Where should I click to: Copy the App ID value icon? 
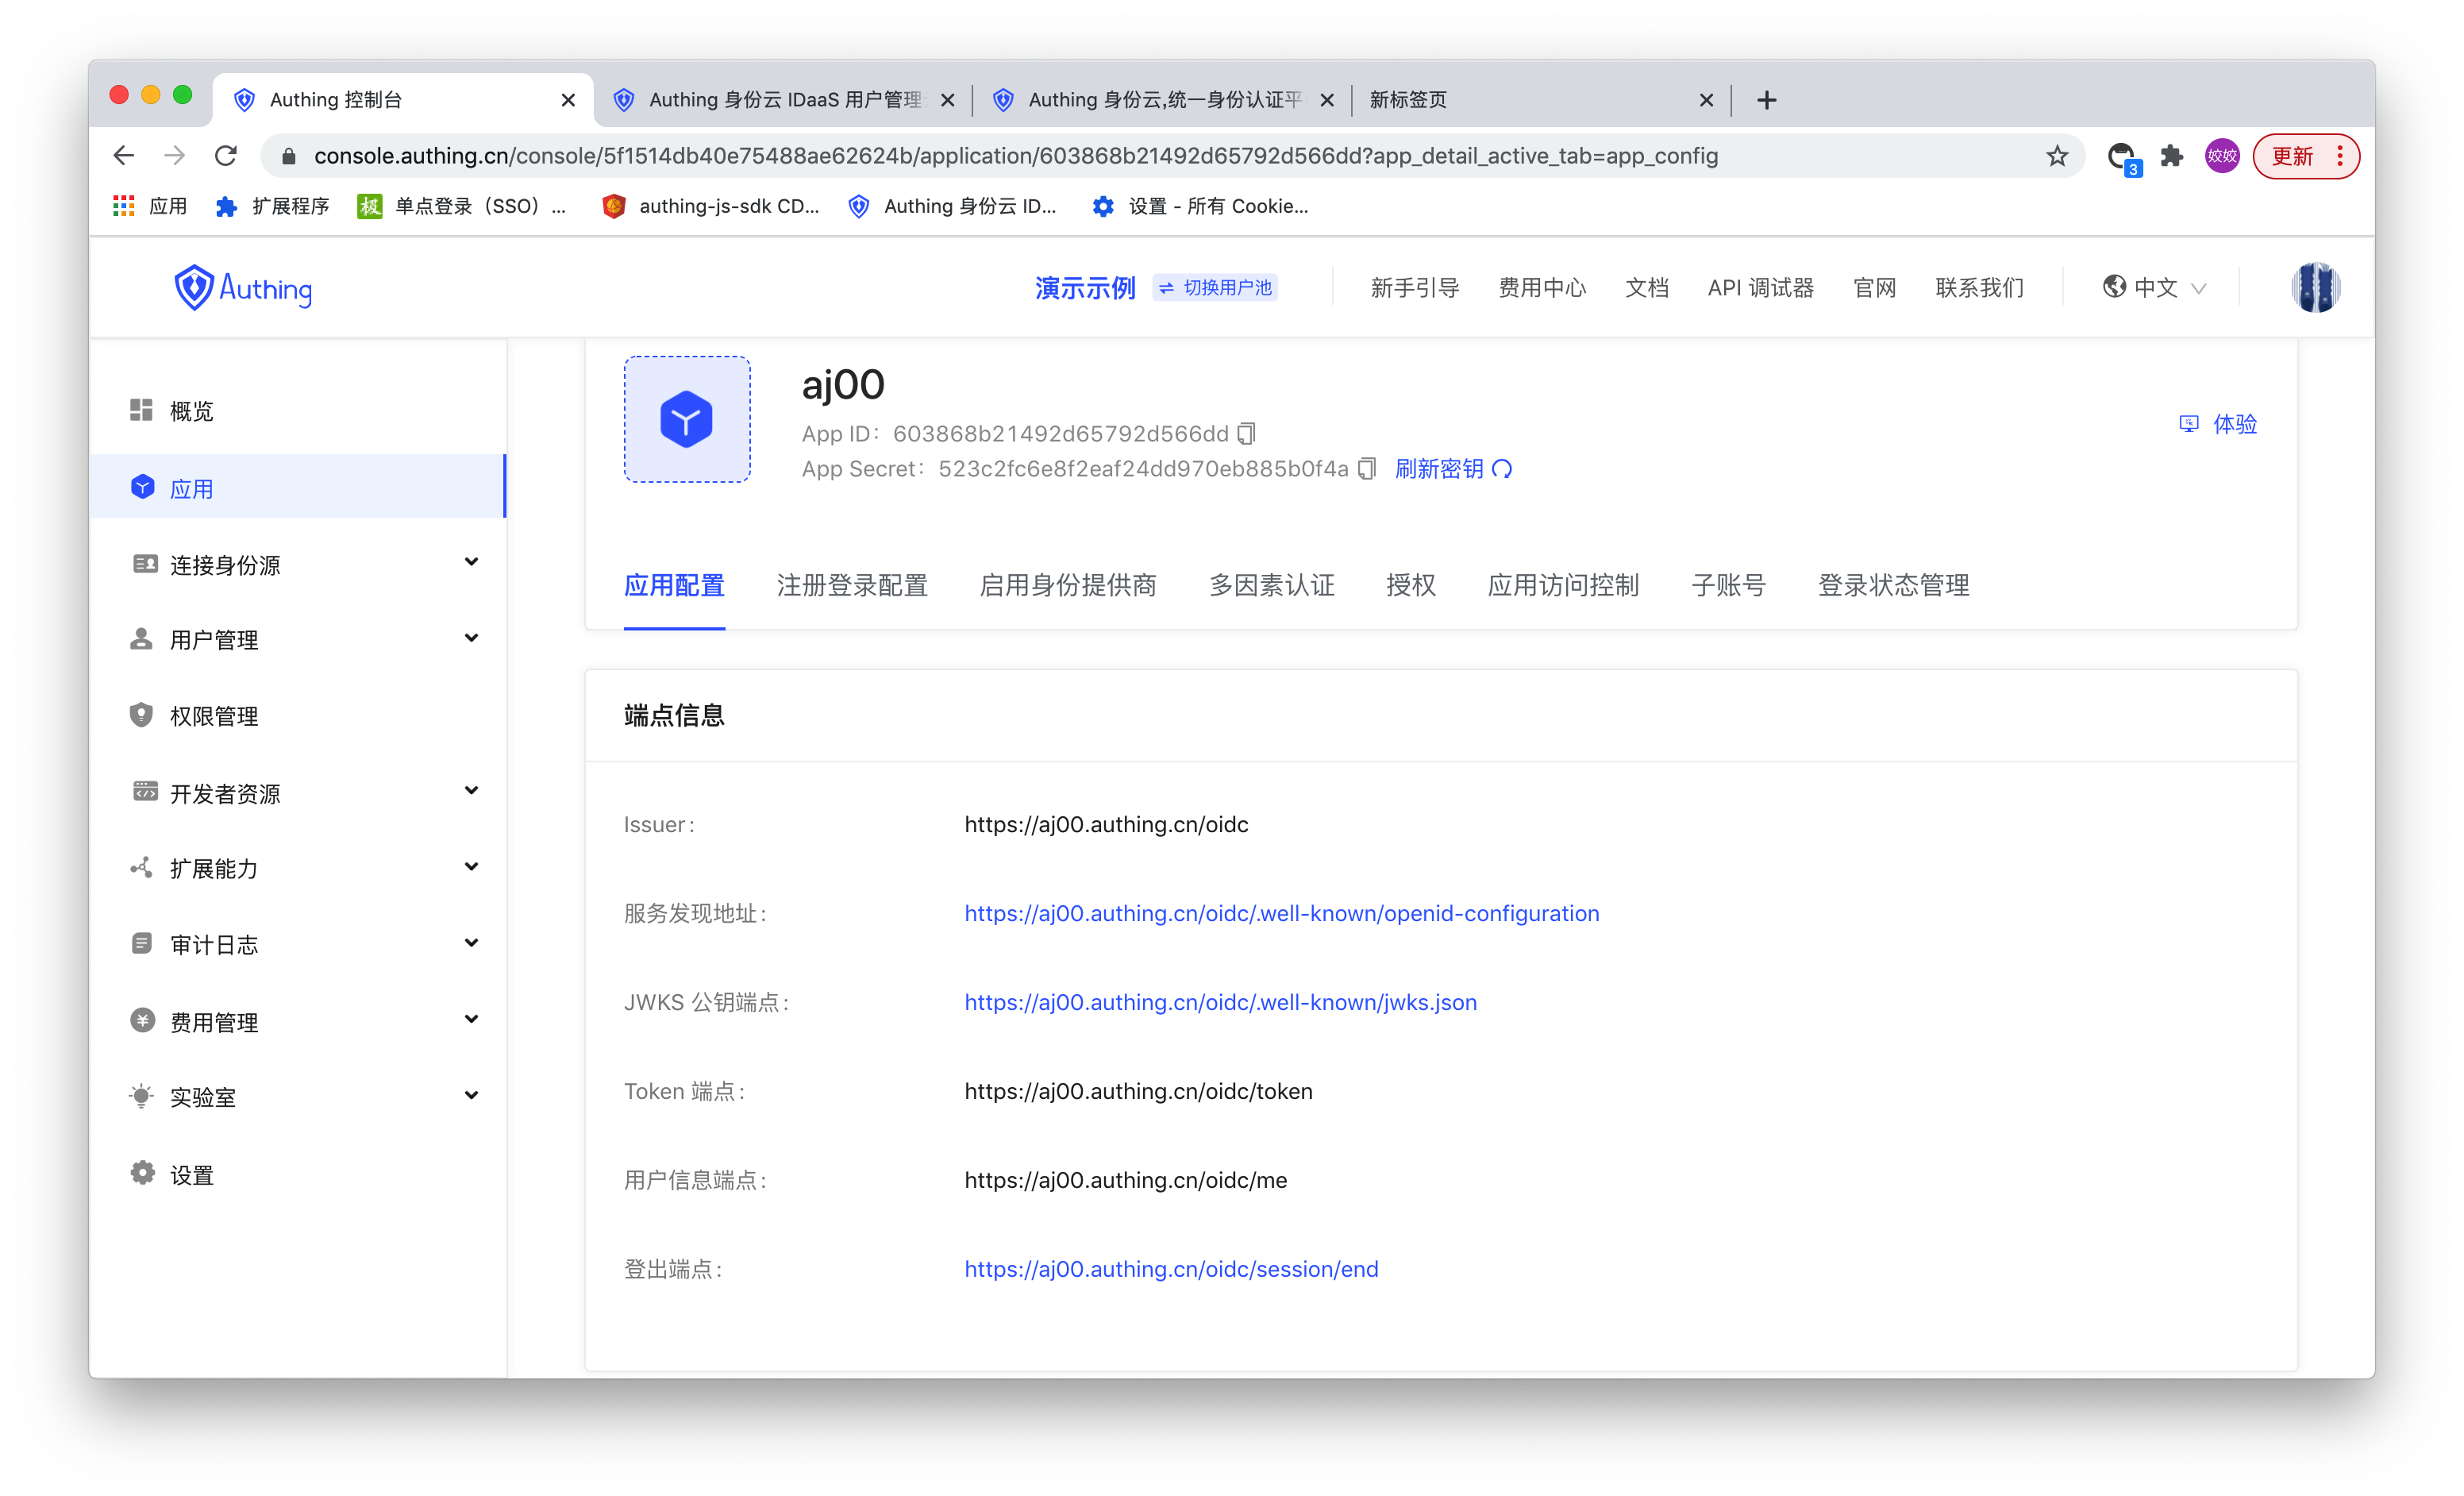click(x=1246, y=434)
